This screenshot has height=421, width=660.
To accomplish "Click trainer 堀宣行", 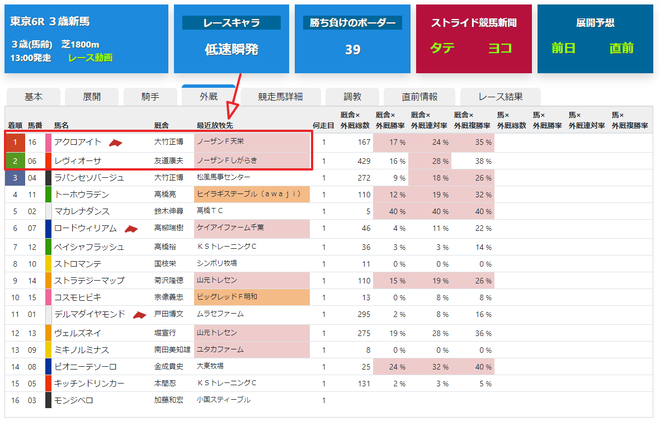I will tap(165, 333).
